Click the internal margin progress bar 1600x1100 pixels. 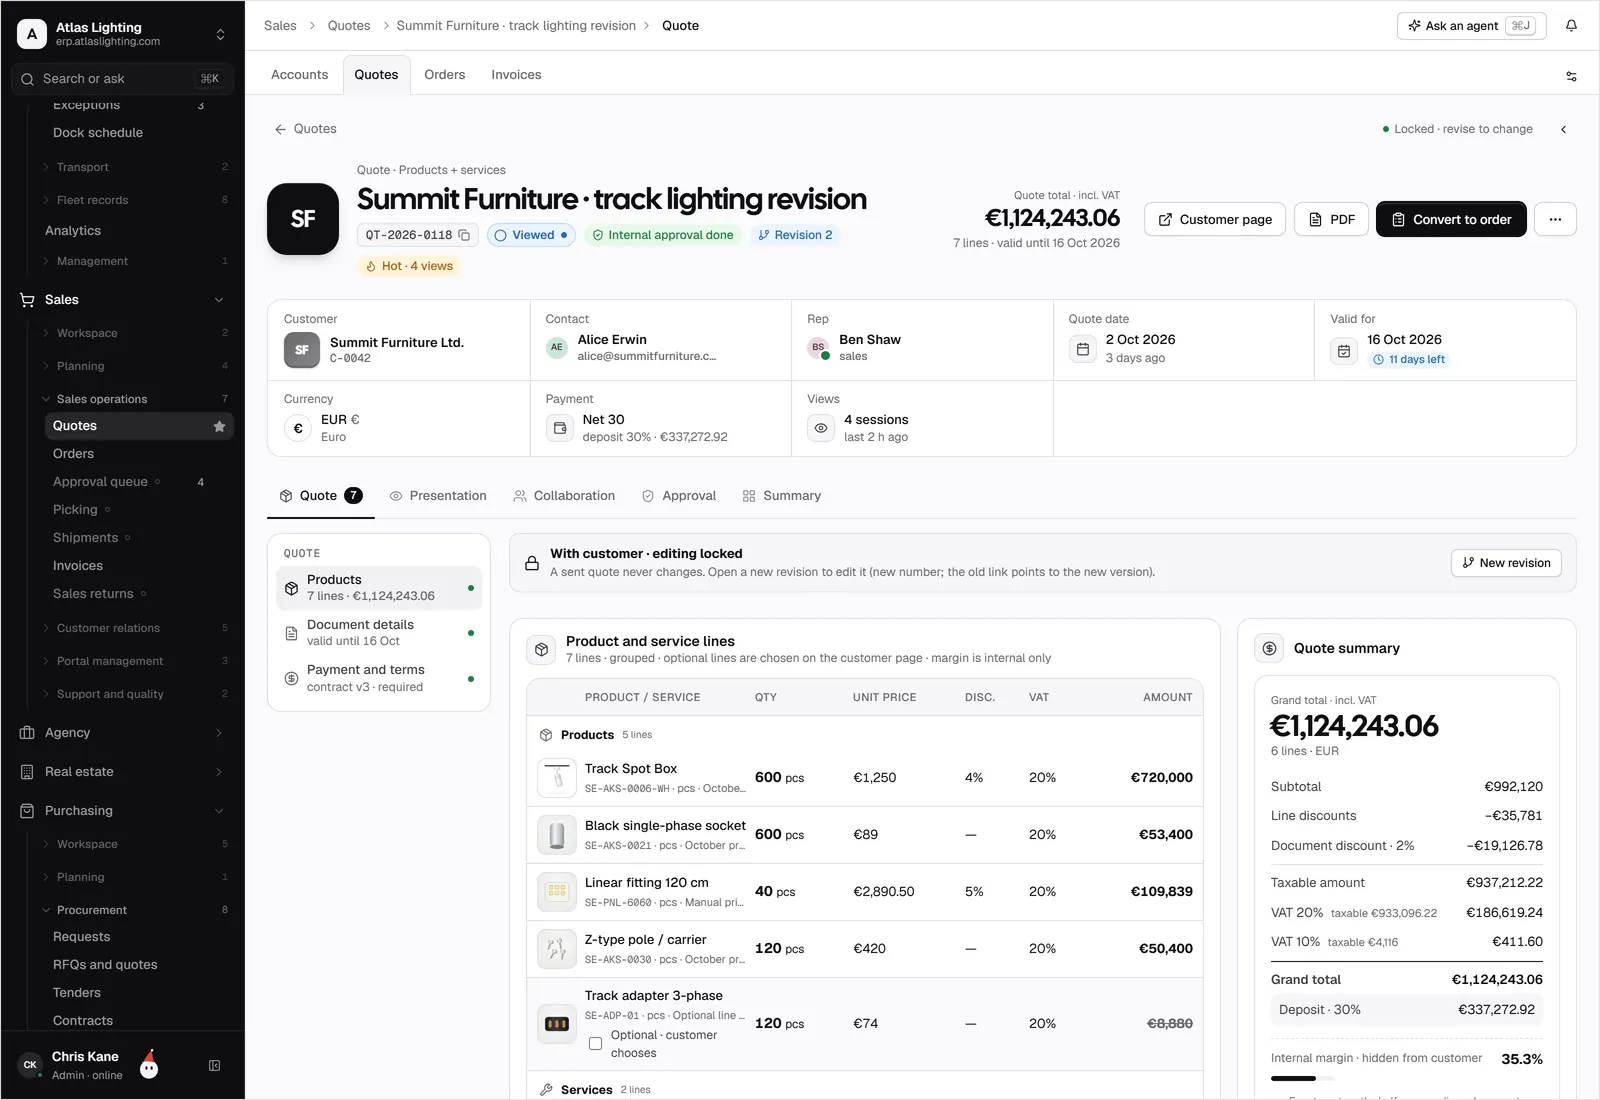[1302, 1078]
